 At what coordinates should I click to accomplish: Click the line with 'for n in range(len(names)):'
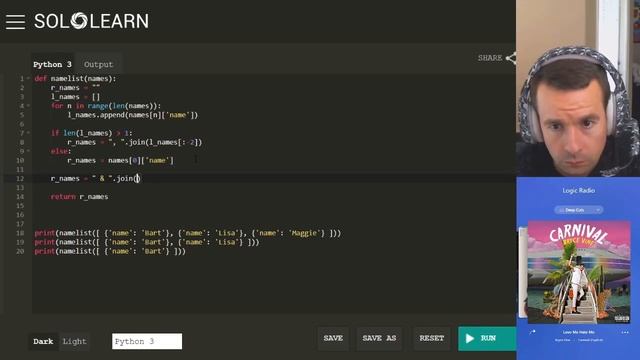[x=106, y=106]
